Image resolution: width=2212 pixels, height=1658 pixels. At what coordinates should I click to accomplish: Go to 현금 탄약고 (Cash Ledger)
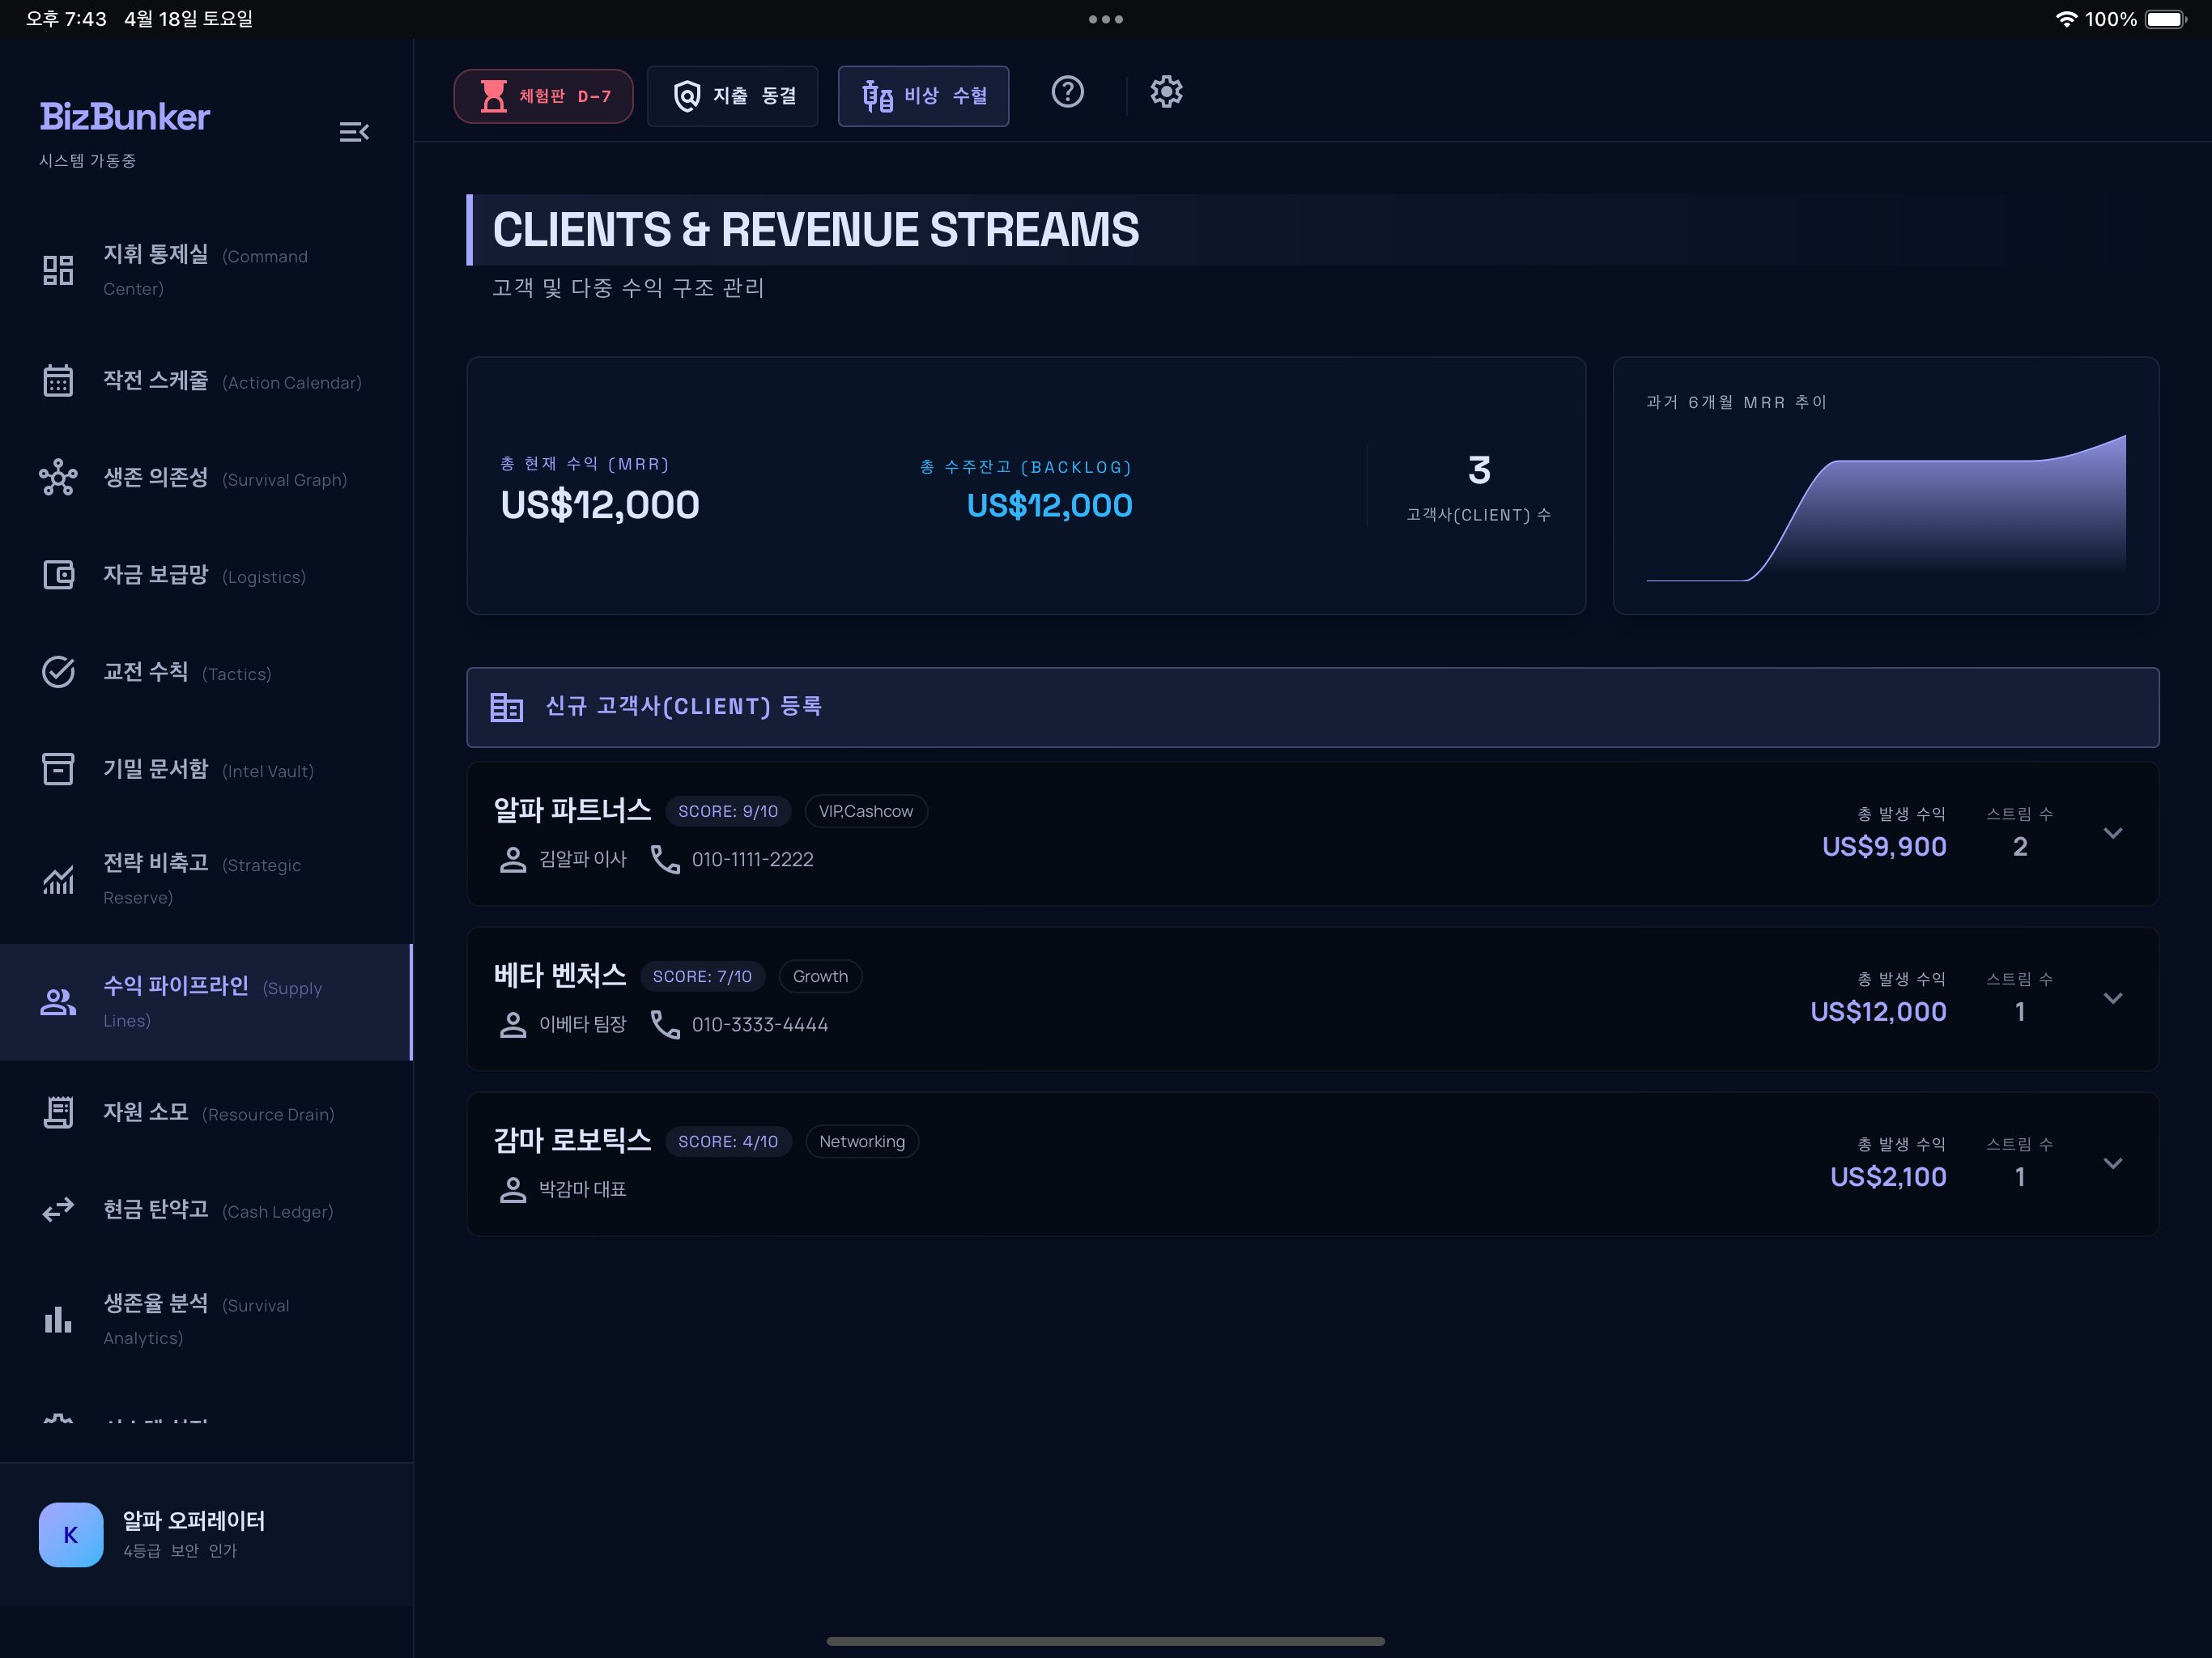[x=206, y=1210]
